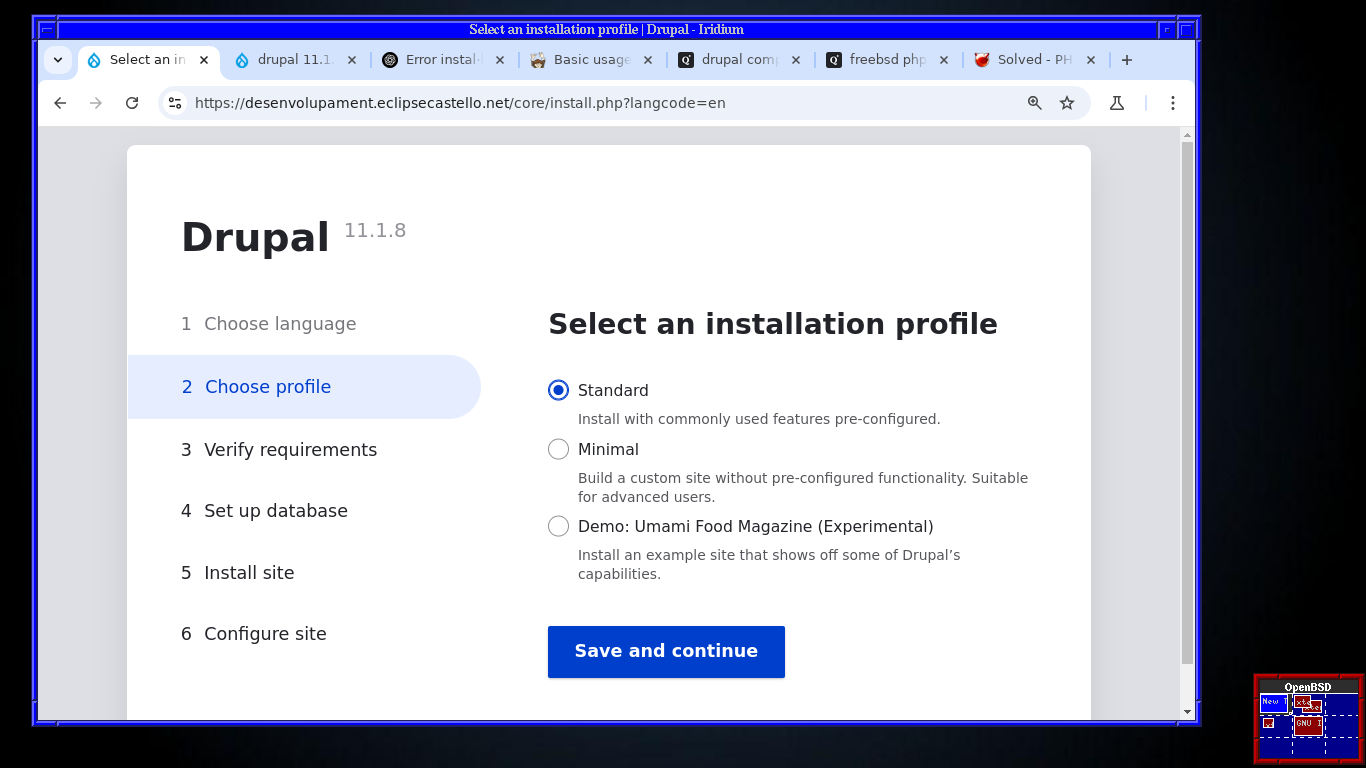Close the 'Select an in' tab
1366x768 pixels.
click(204, 60)
